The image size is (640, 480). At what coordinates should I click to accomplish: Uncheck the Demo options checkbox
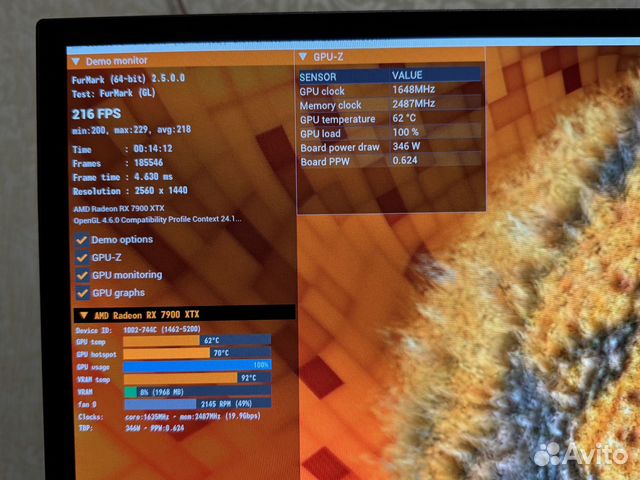click(x=82, y=240)
